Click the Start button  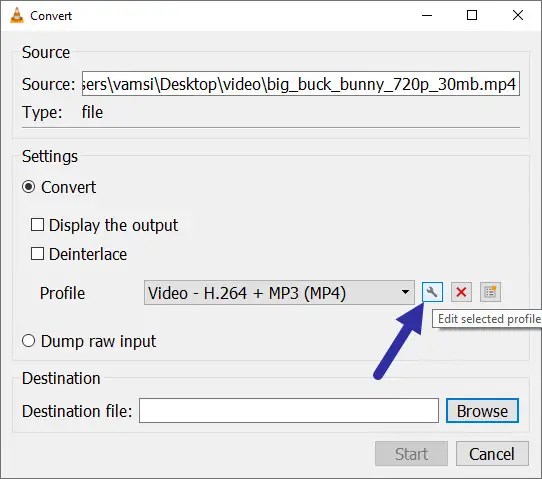coord(411,454)
